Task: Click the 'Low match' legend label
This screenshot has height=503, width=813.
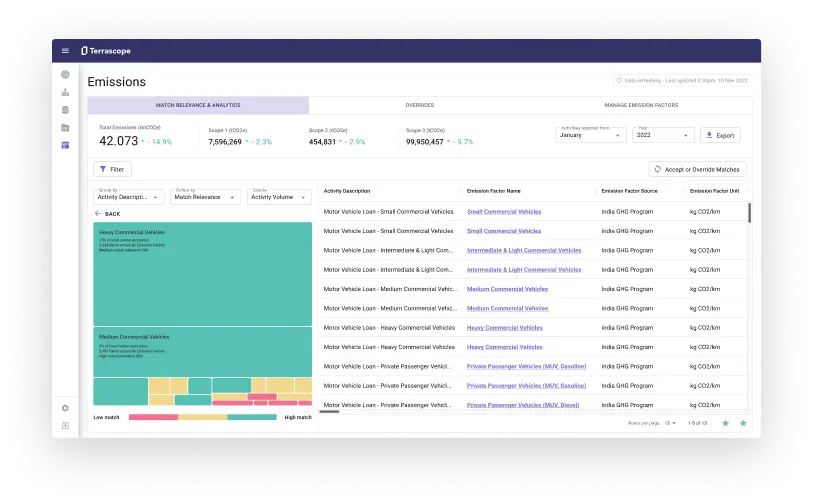Action: pos(106,417)
